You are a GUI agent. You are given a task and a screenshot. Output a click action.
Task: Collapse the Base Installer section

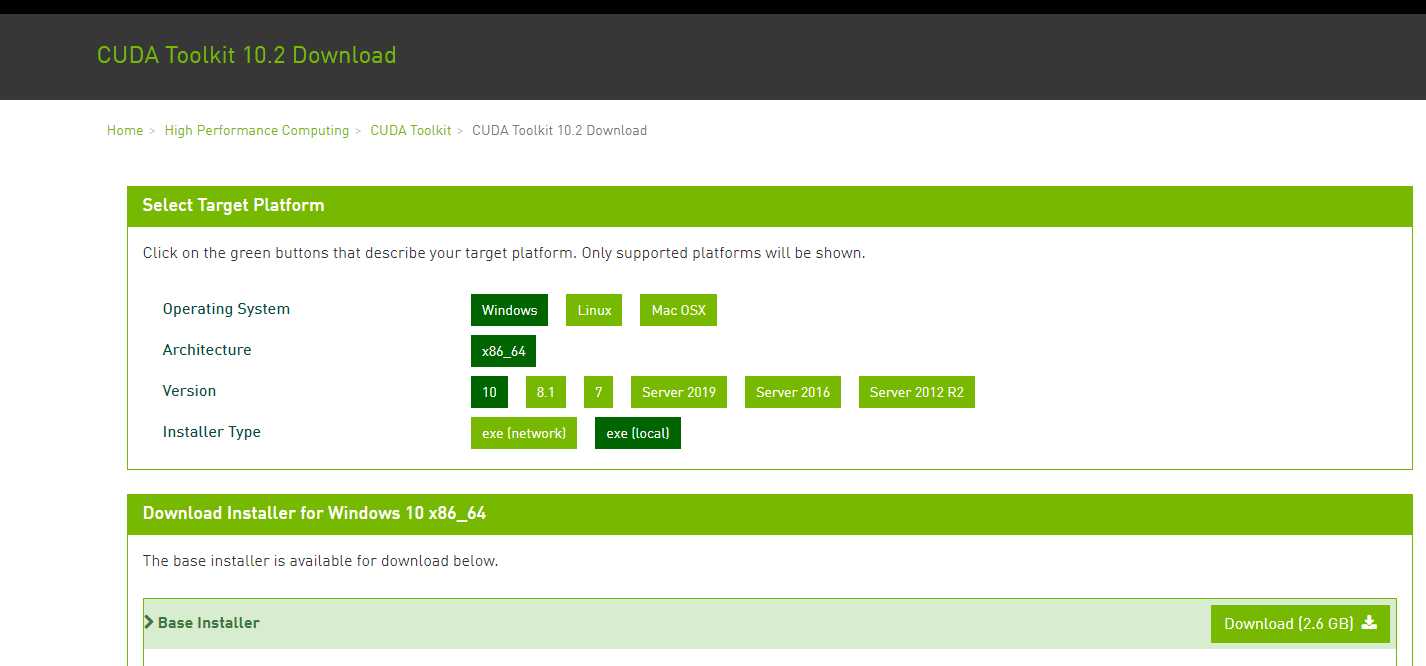pos(202,623)
